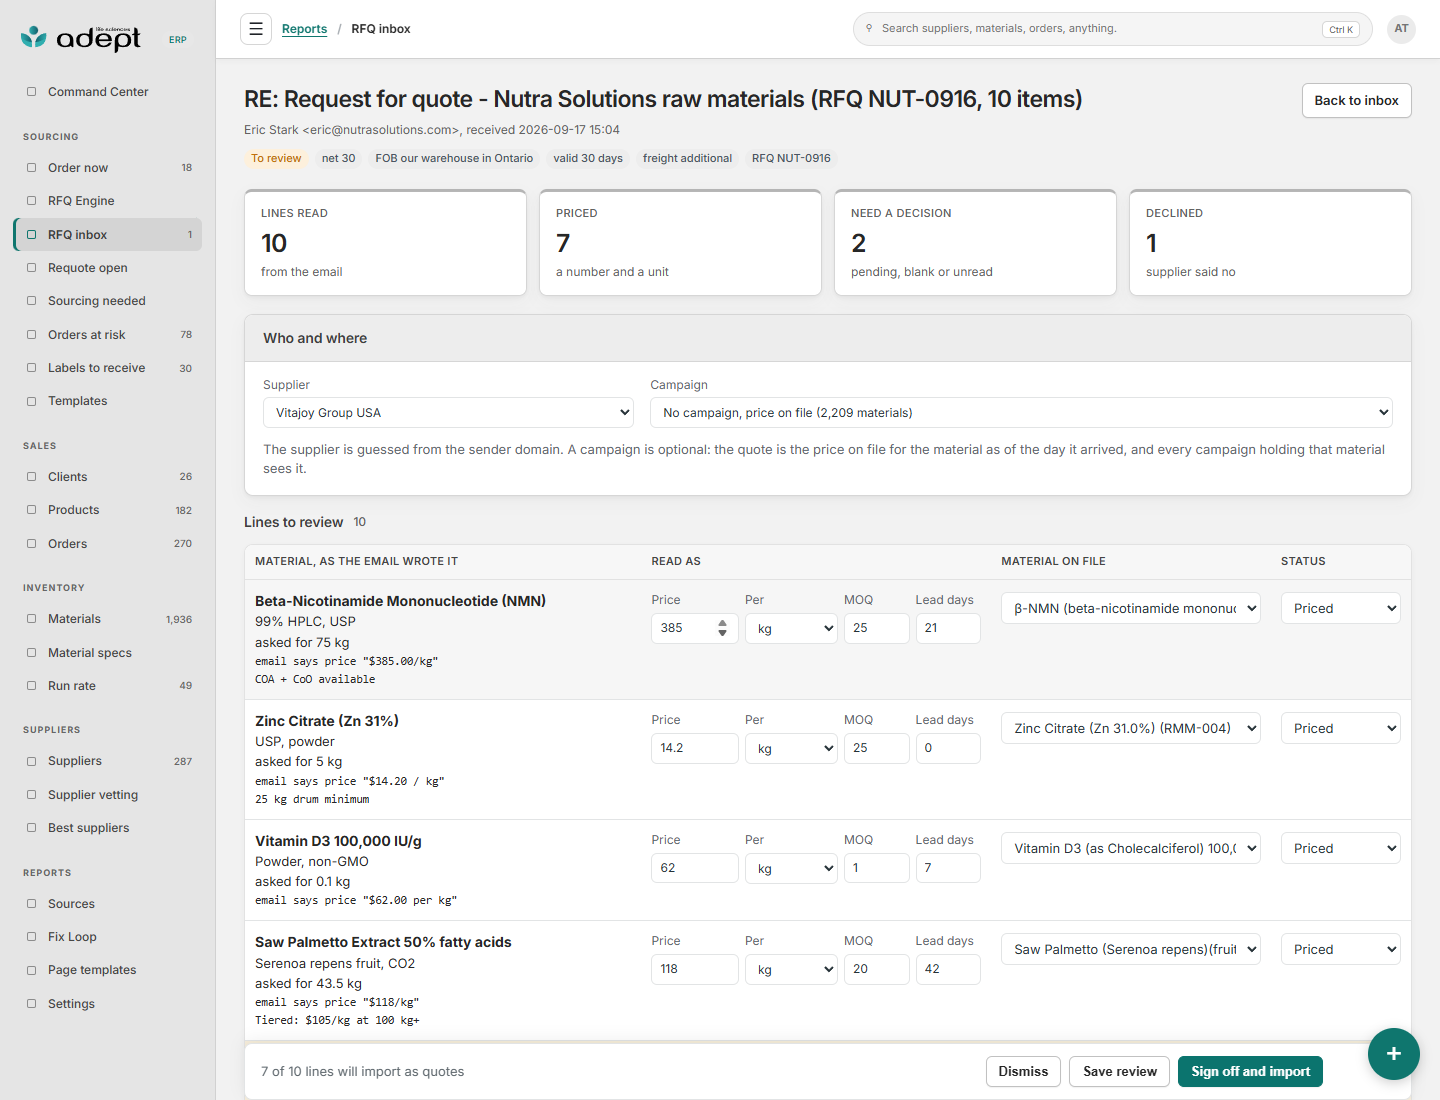Open Requote open in the sidebar

108,268
